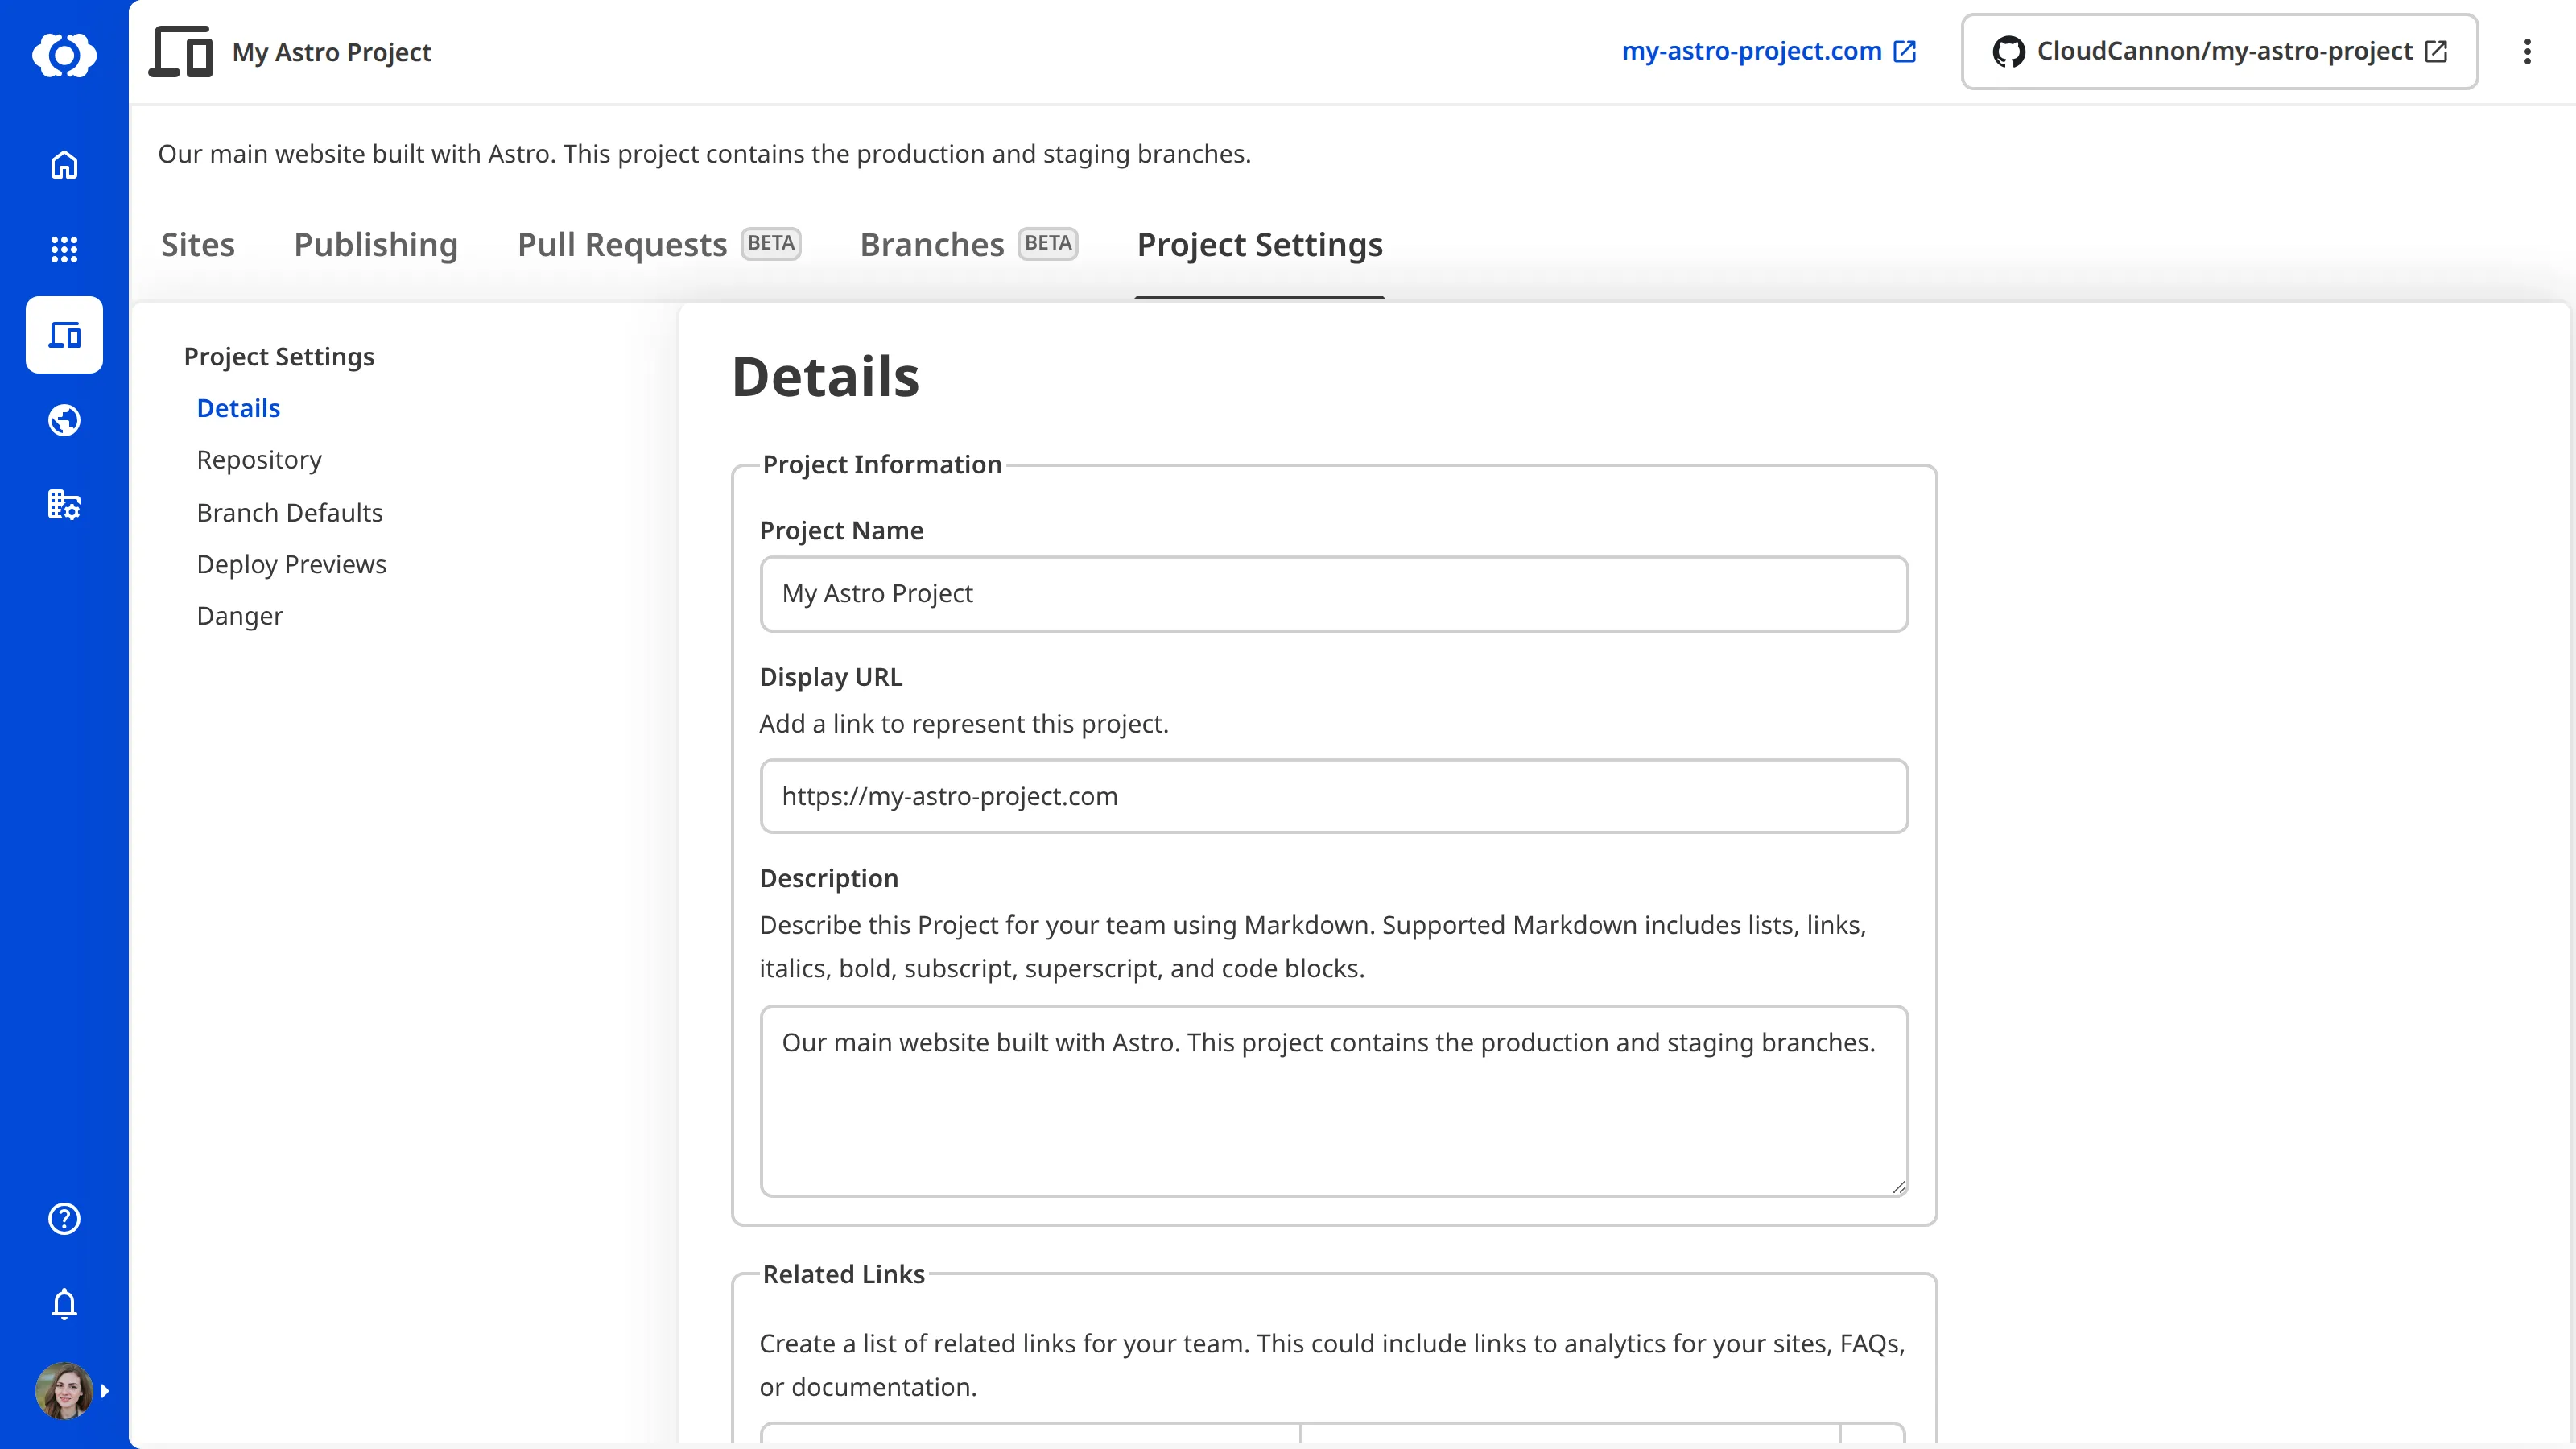Screen dimensions: 2576x1449
Task: Open Repository in the settings navigation
Action: [259, 460]
